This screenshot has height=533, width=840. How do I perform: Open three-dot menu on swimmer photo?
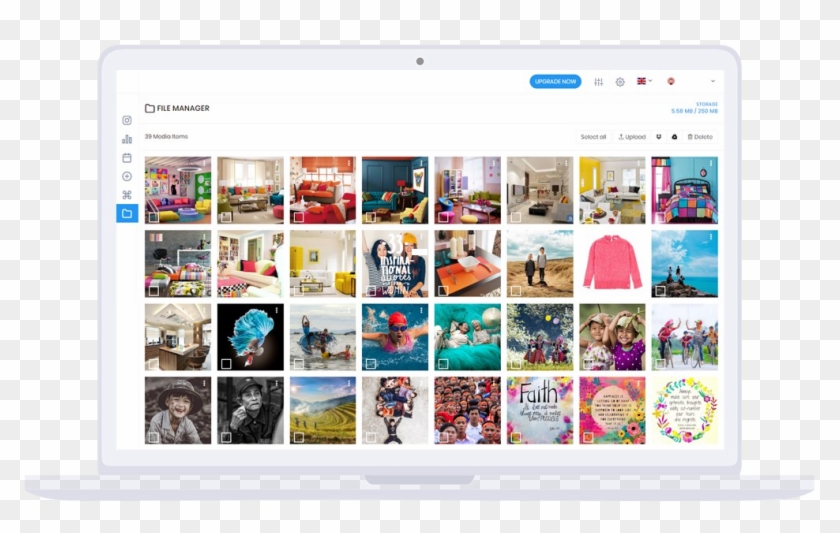tap(421, 310)
